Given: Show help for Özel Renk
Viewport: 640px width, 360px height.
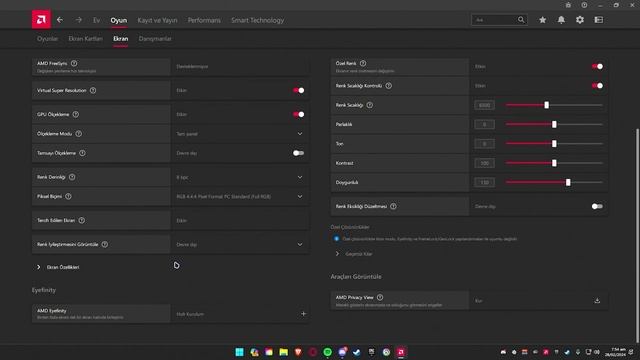Looking at the screenshot, I should pyautogui.click(x=363, y=63).
